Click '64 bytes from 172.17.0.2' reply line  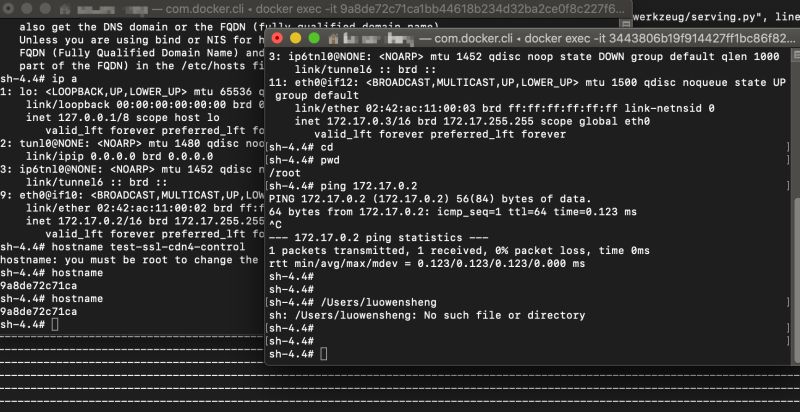[x=453, y=212]
